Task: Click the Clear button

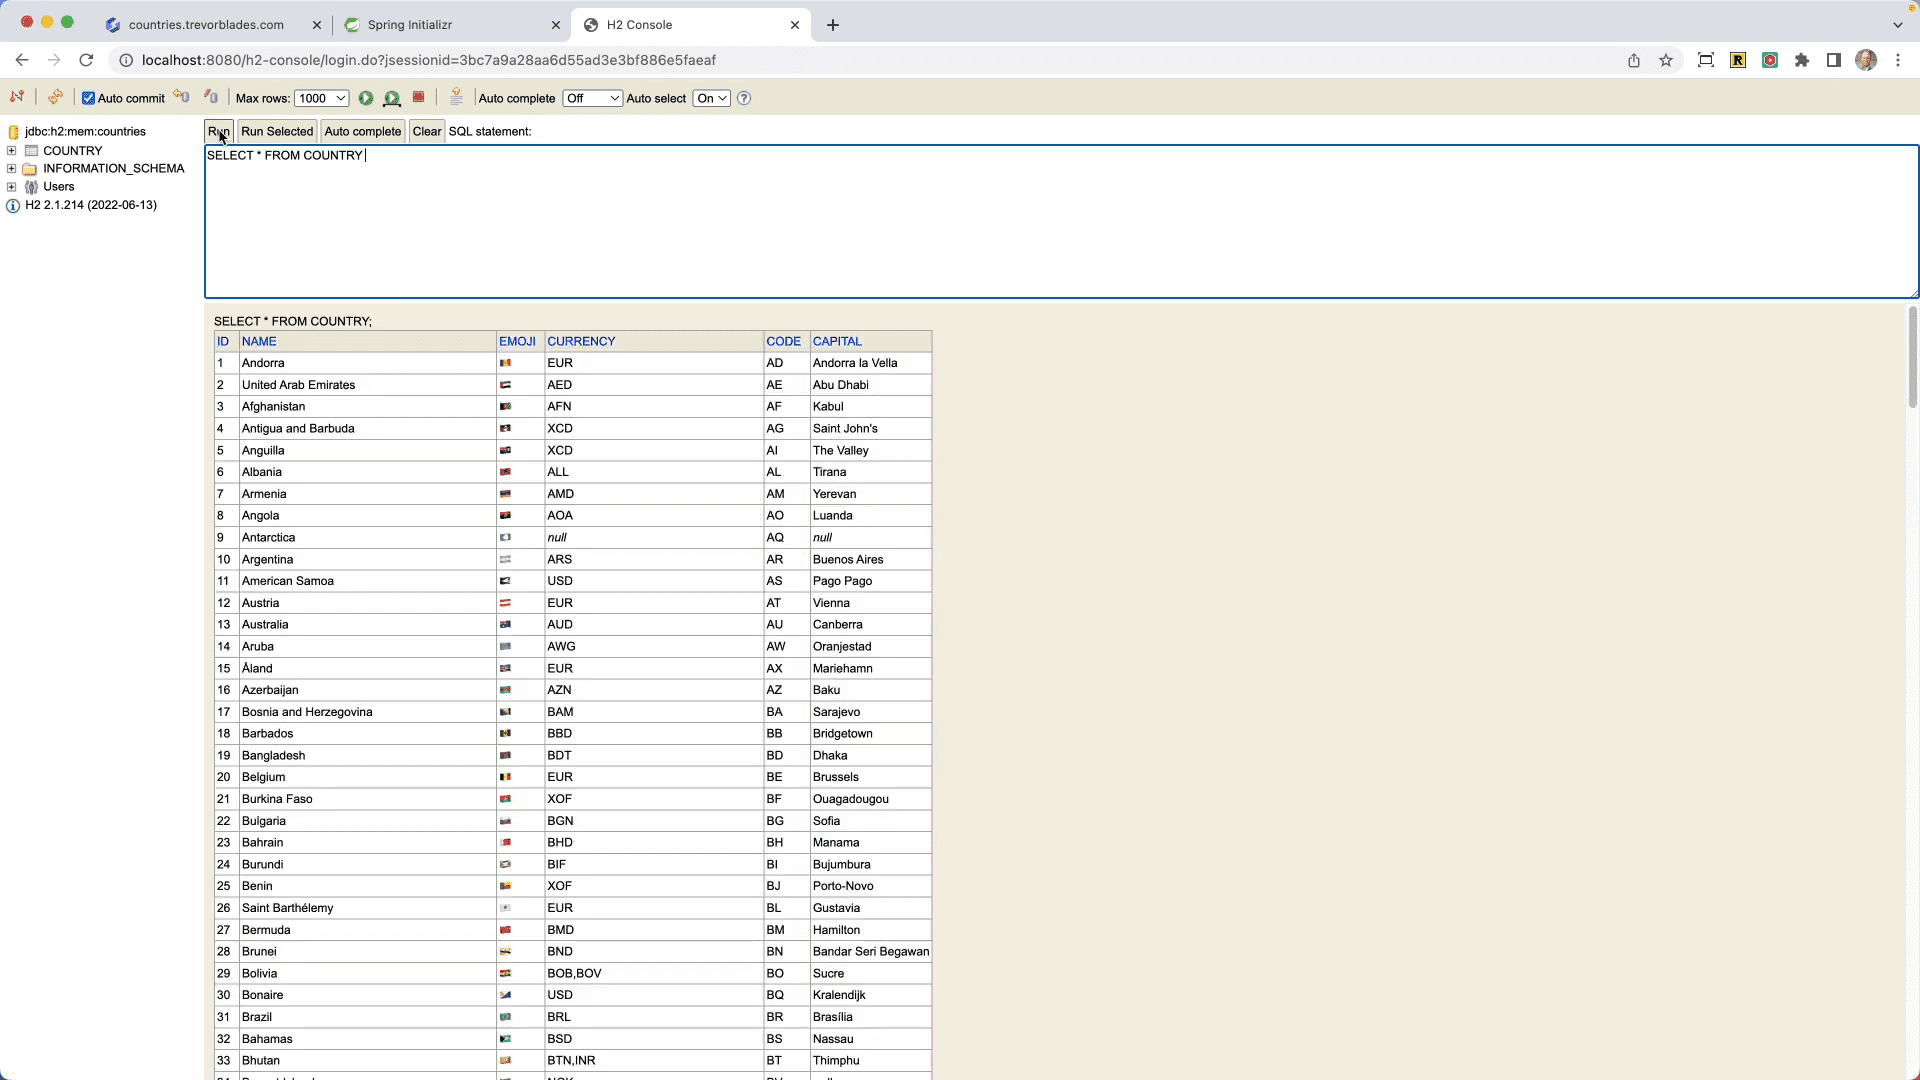Action: tap(427, 131)
